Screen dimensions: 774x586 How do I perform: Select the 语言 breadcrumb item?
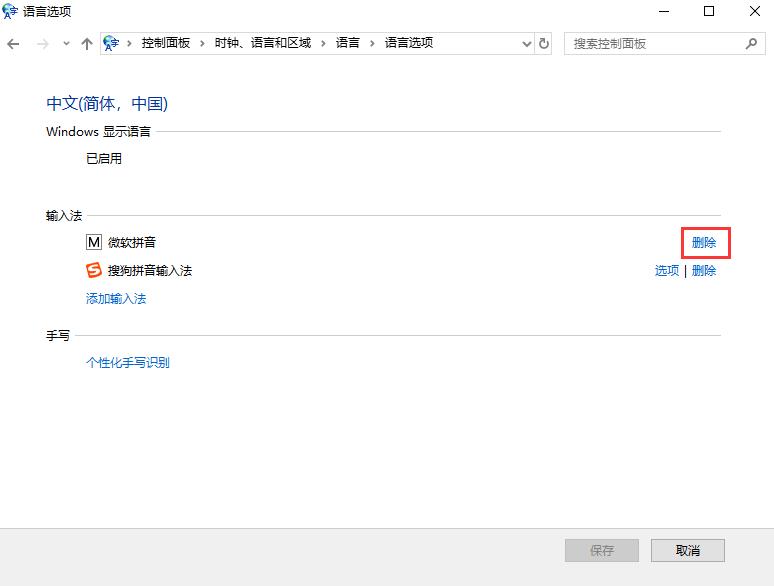347,44
